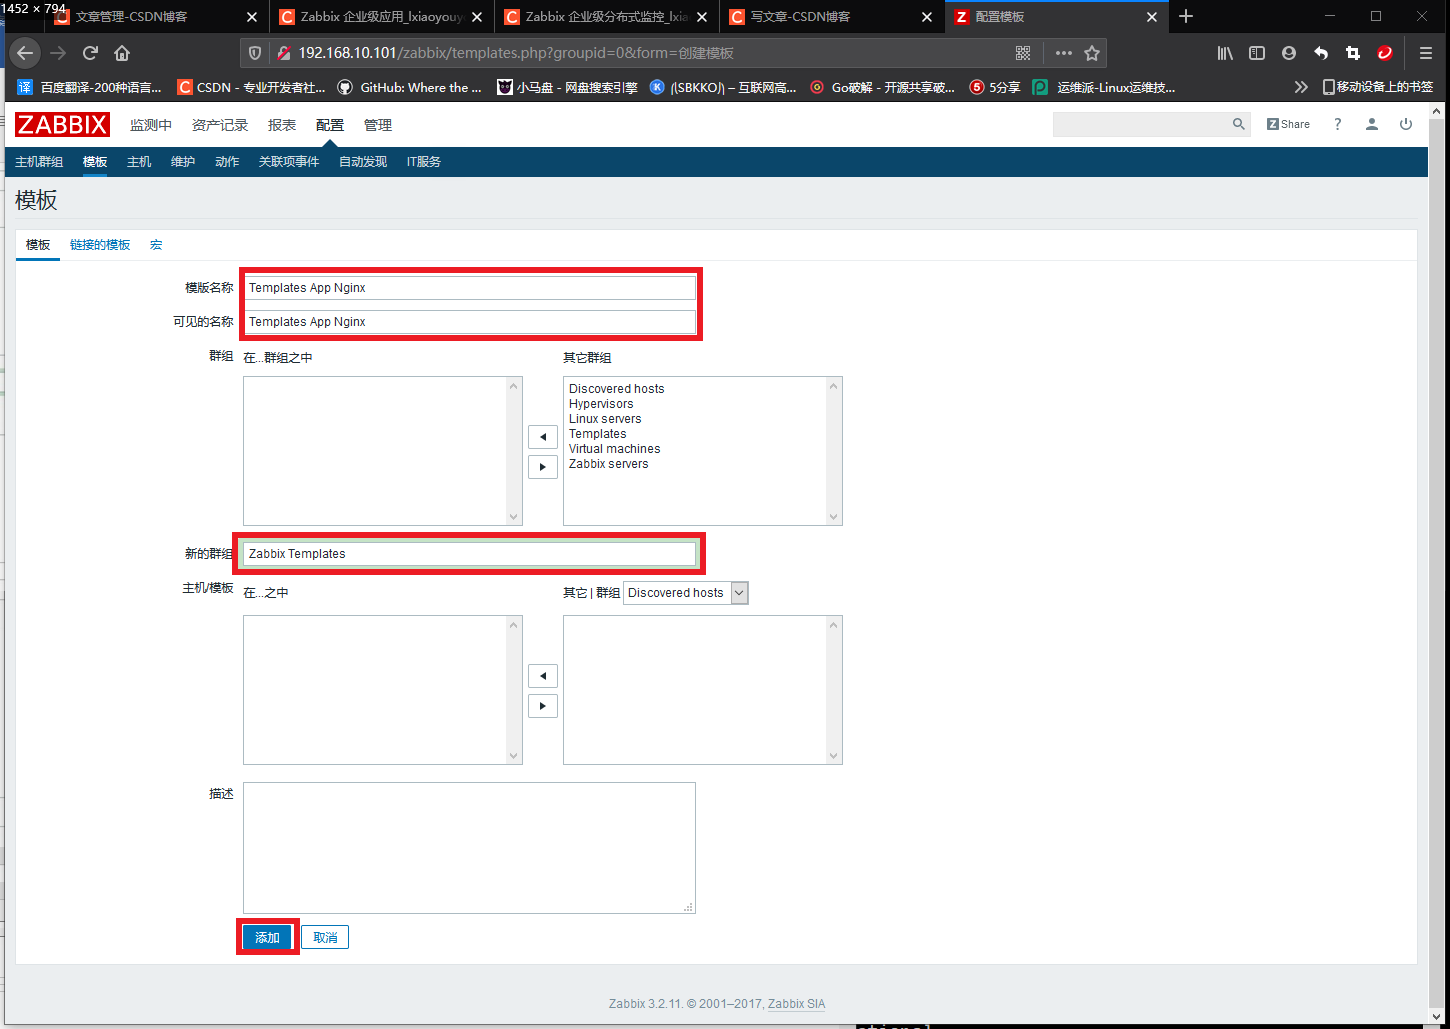
Task: Go to 自动发现 submenu
Action: (x=363, y=162)
